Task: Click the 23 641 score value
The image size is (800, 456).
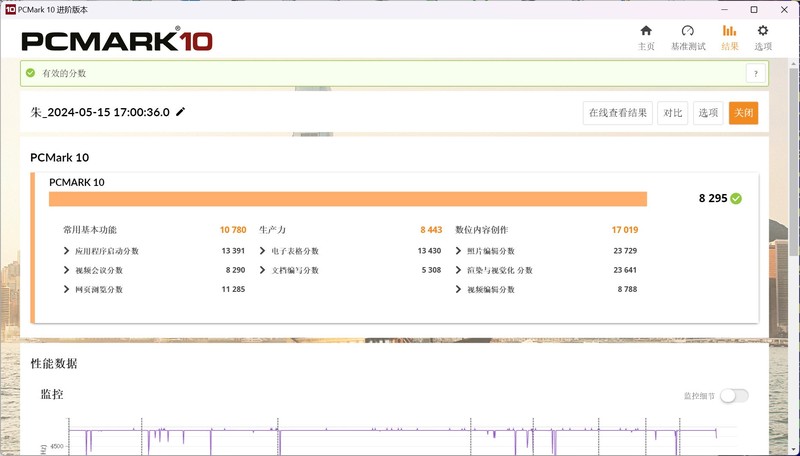Action: point(625,270)
